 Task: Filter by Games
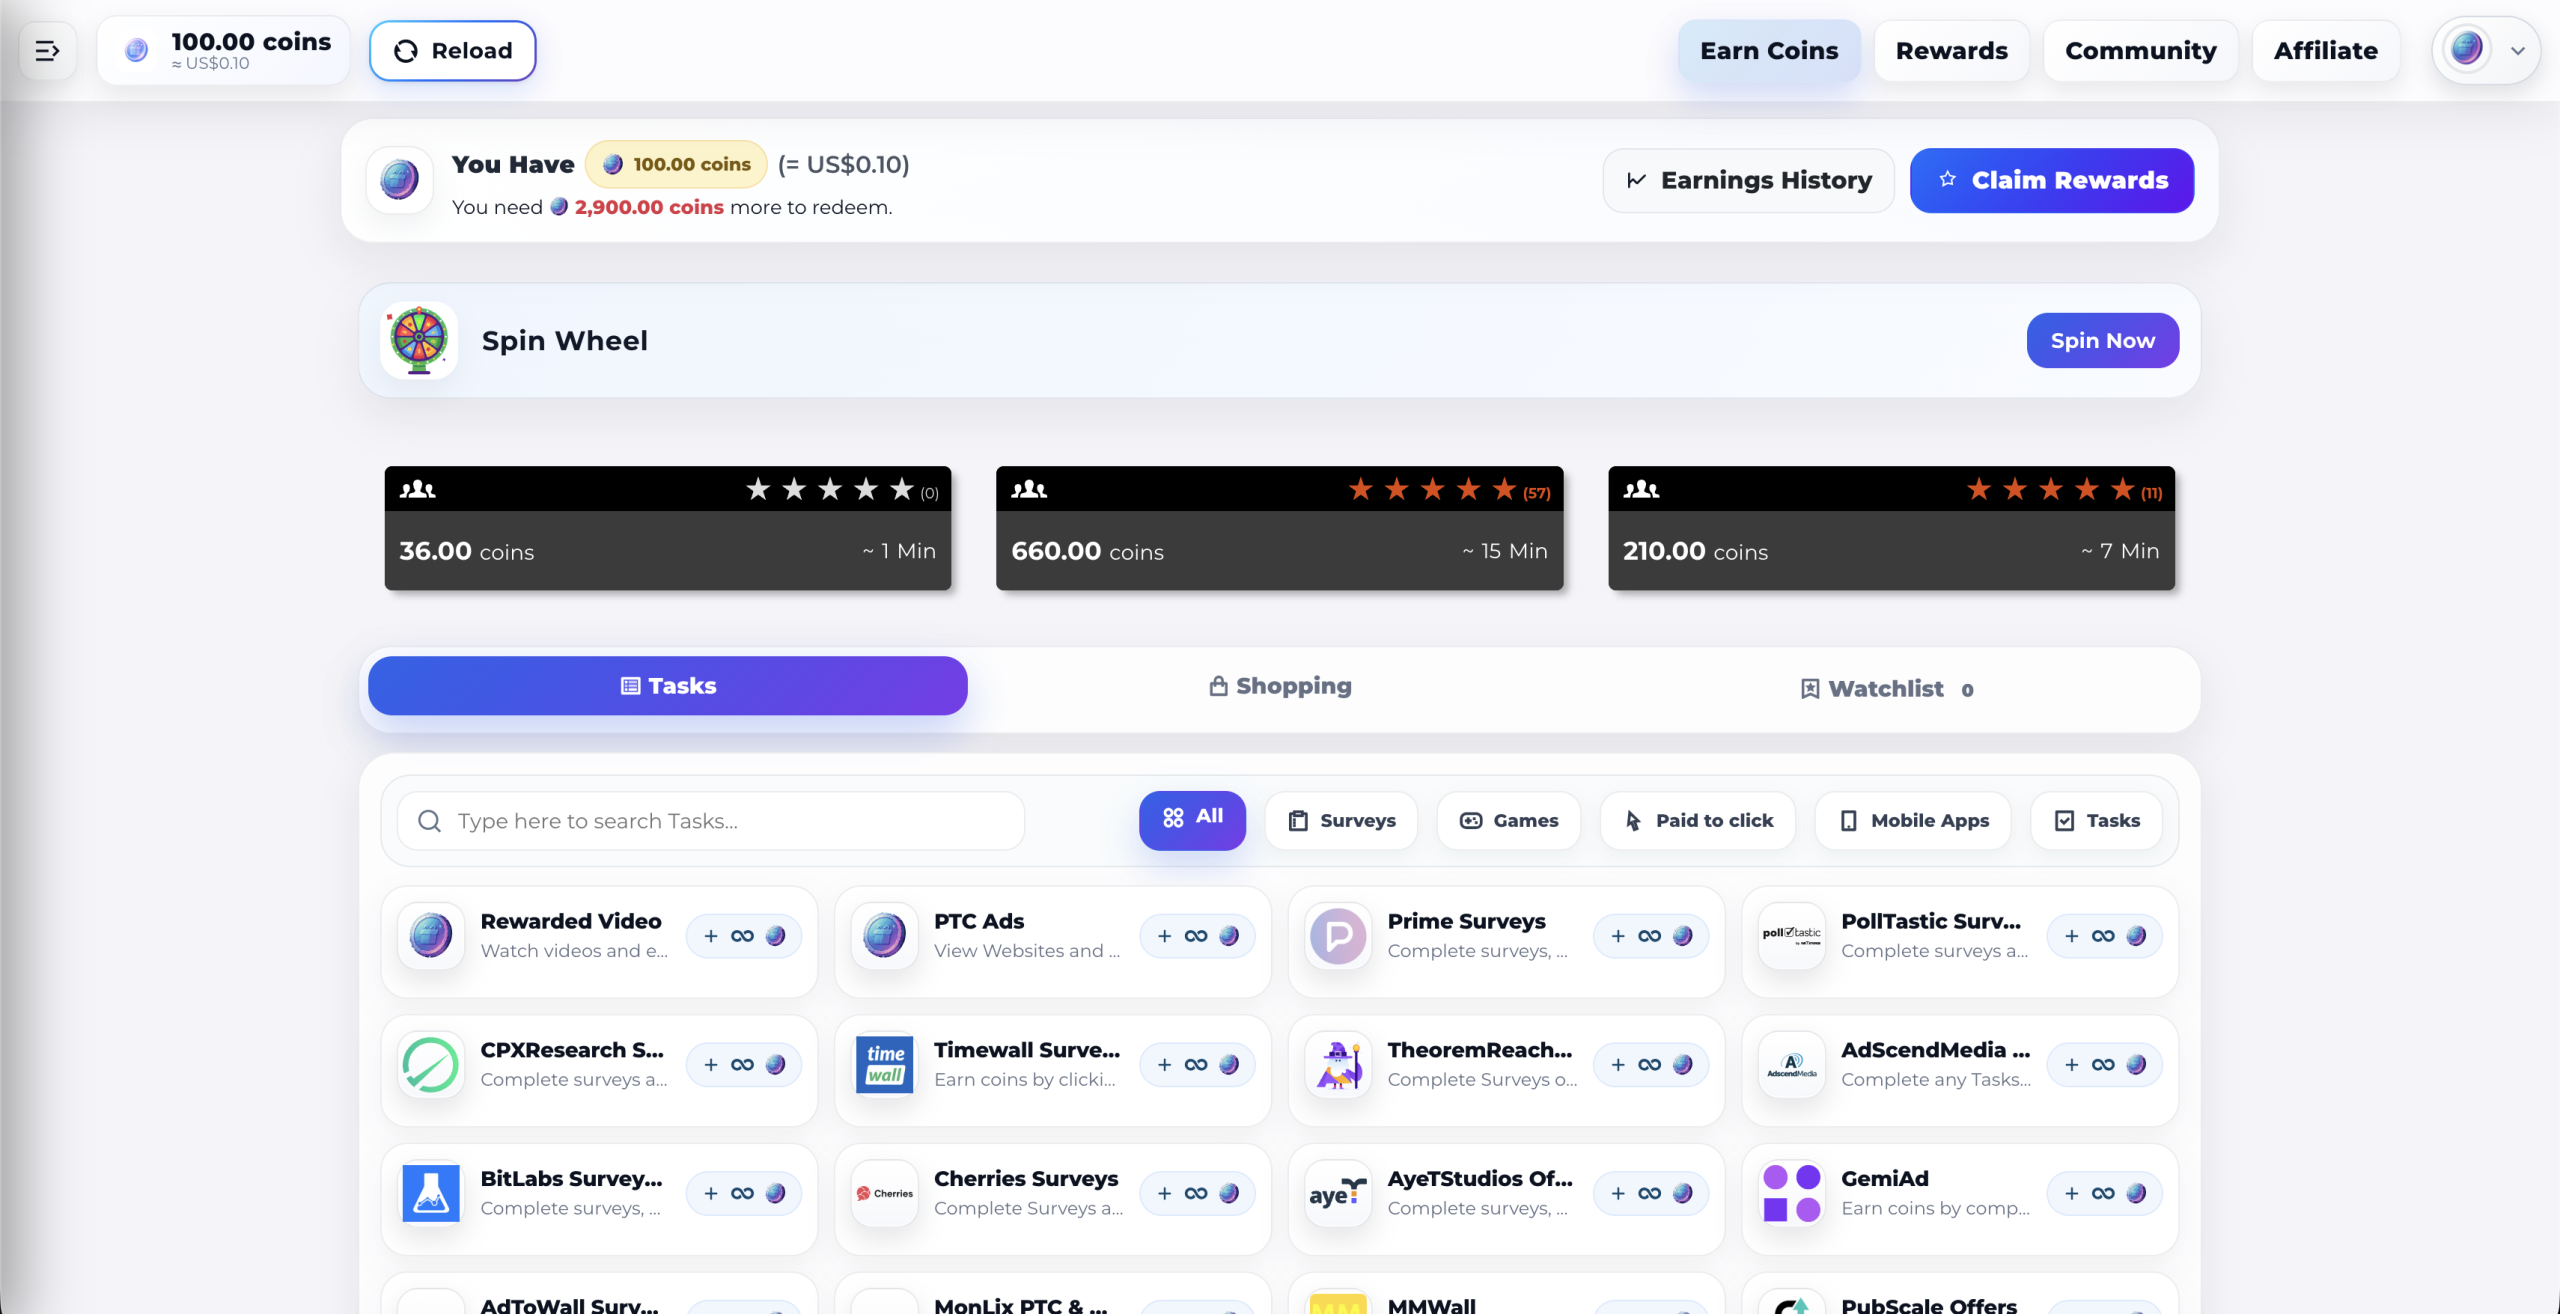[1509, 821]
